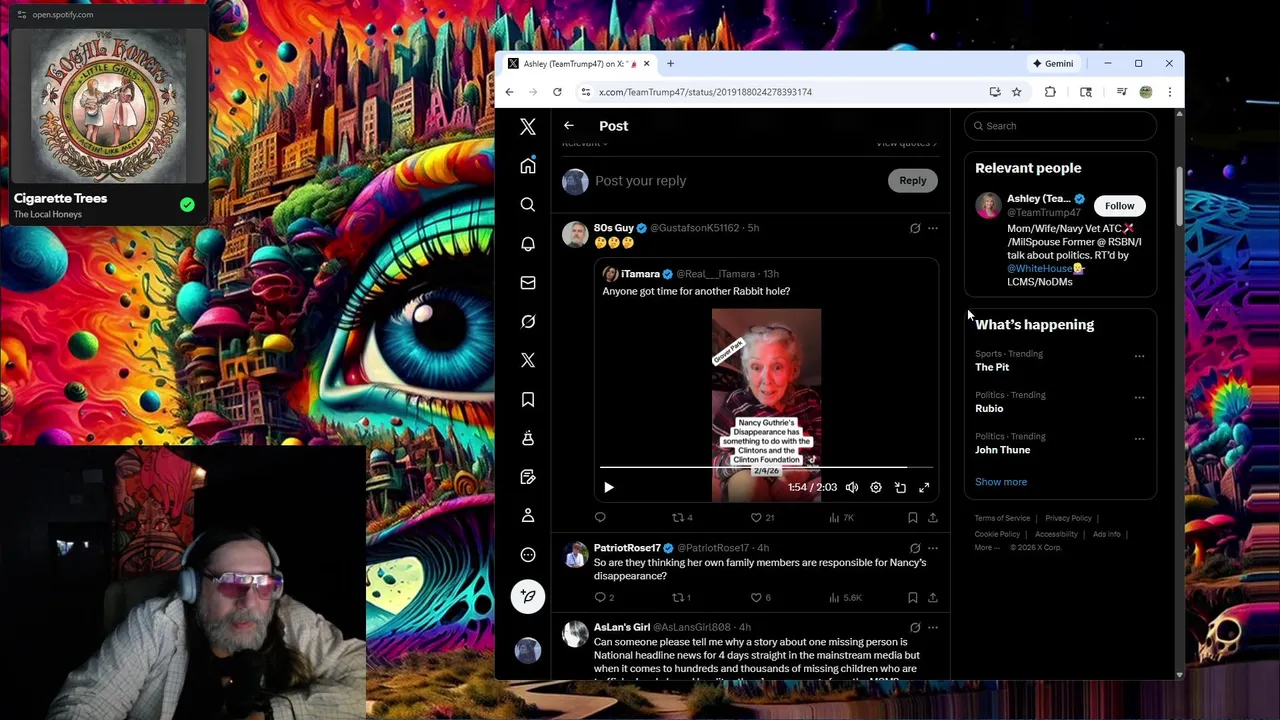Open Profile person icon in X sidebar
Viewport: 1280px width, 720px height.
pyautogui.click(x=528, y=516)
